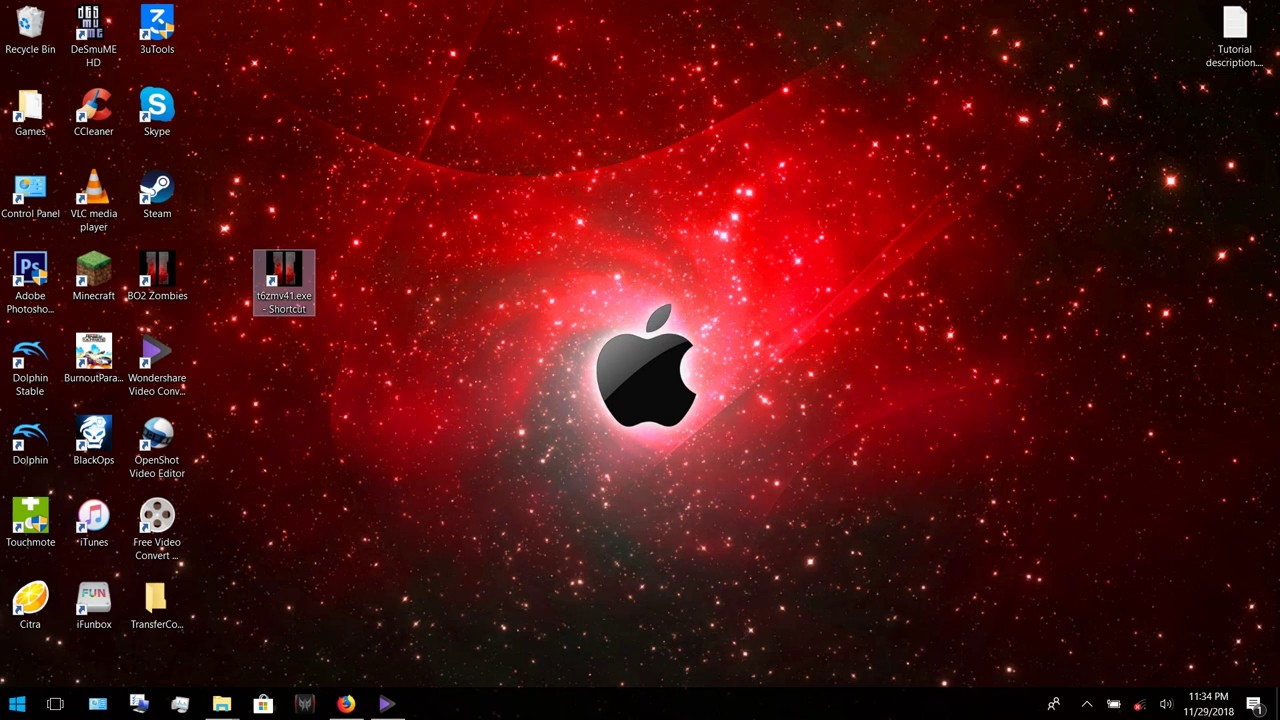
Task: Open the purple Wondershare taskbar app
Action: tap(387, 704)
